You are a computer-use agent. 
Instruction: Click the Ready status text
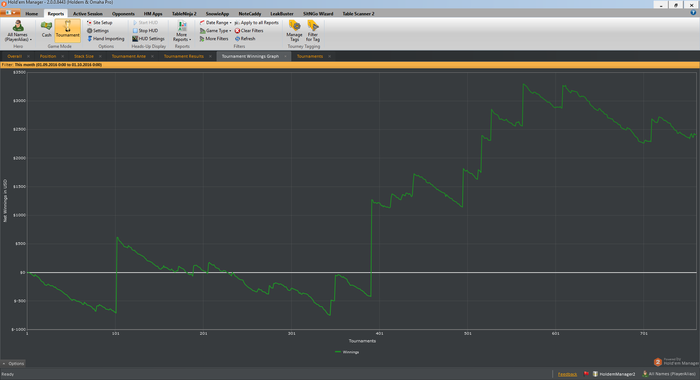coord(8,374)
